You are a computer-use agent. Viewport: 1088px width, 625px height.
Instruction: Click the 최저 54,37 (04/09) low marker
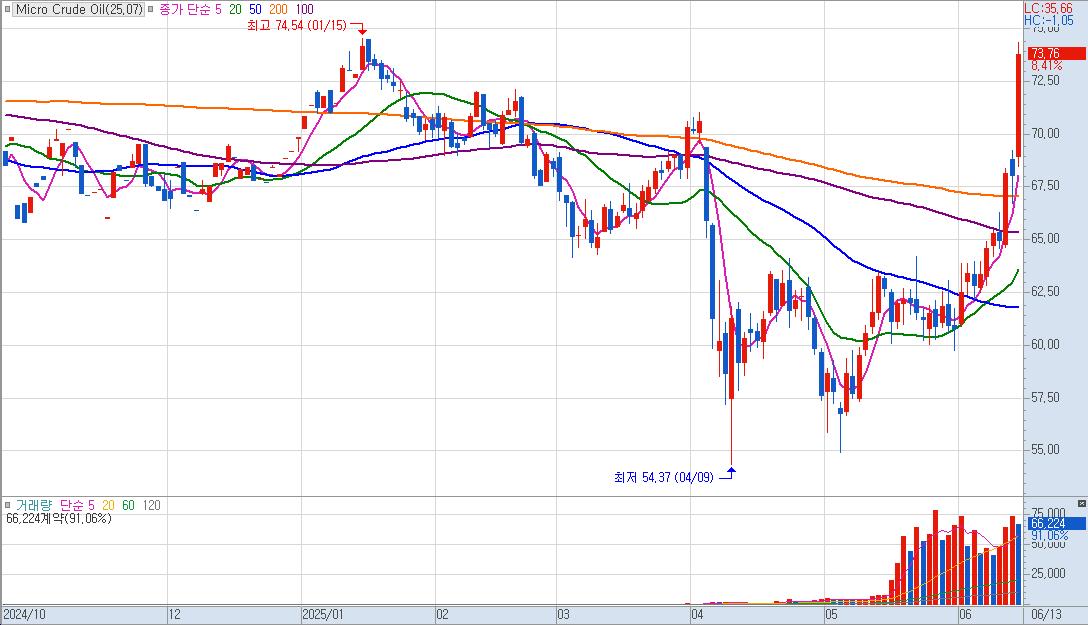[x=663, y=477]
